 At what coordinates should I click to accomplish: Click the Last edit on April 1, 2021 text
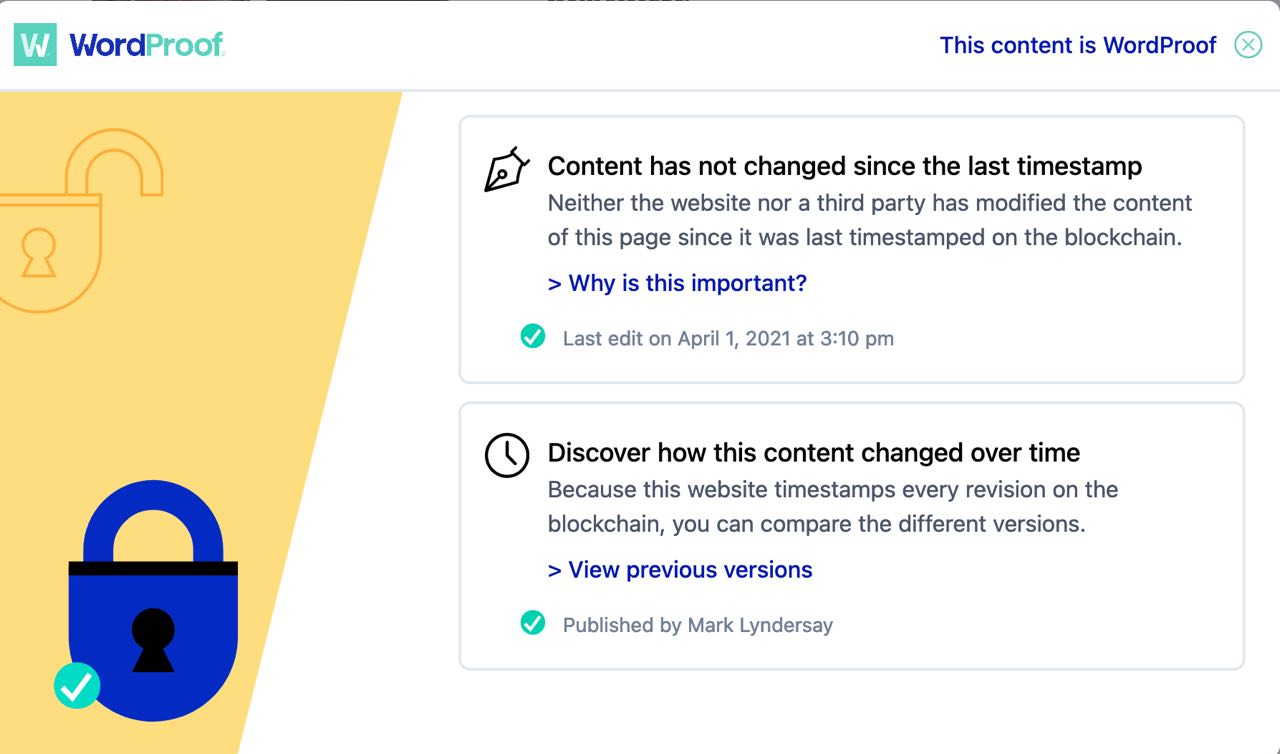pos(728,338)
